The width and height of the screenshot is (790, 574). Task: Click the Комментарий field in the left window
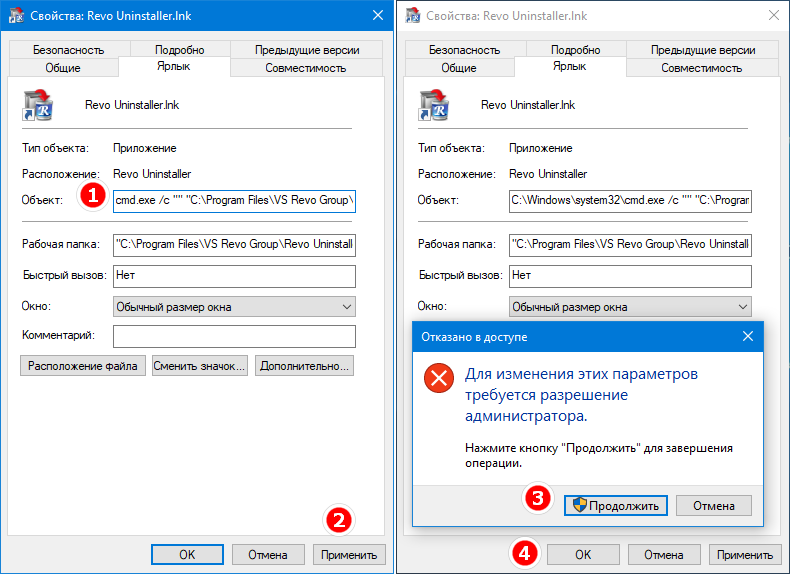[234, 336]
